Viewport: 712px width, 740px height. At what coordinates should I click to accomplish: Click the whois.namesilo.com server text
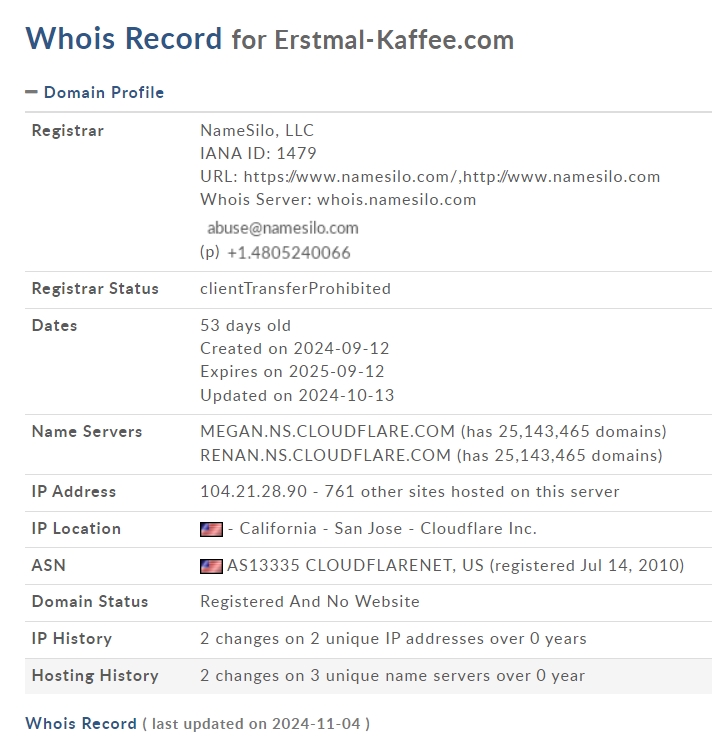(396, 200)
